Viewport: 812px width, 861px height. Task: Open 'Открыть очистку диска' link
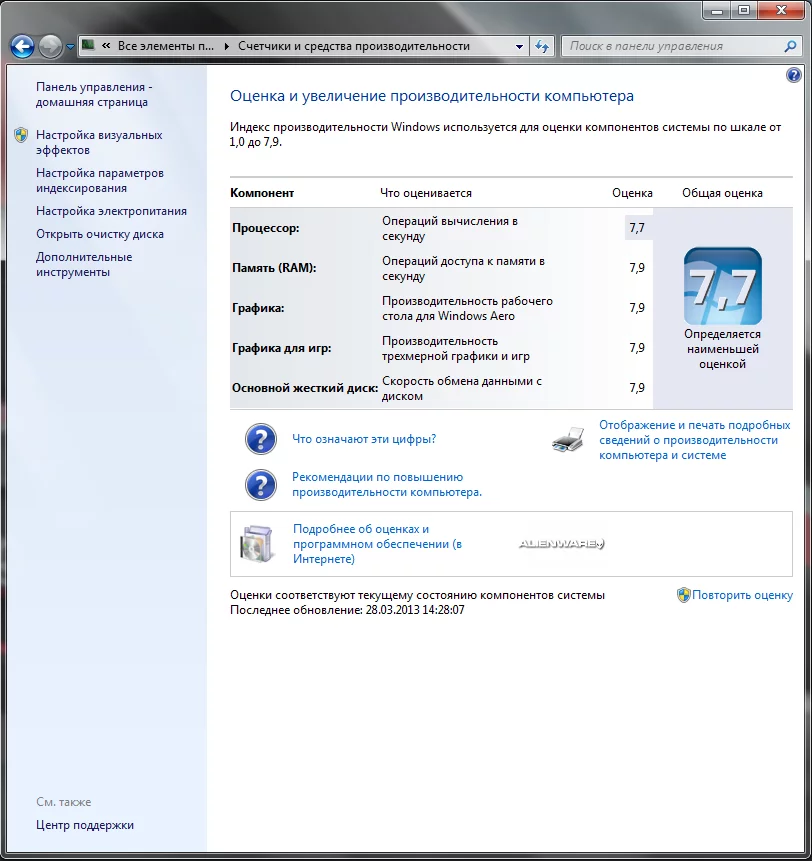pyautogui.click(x=100, y=234)
